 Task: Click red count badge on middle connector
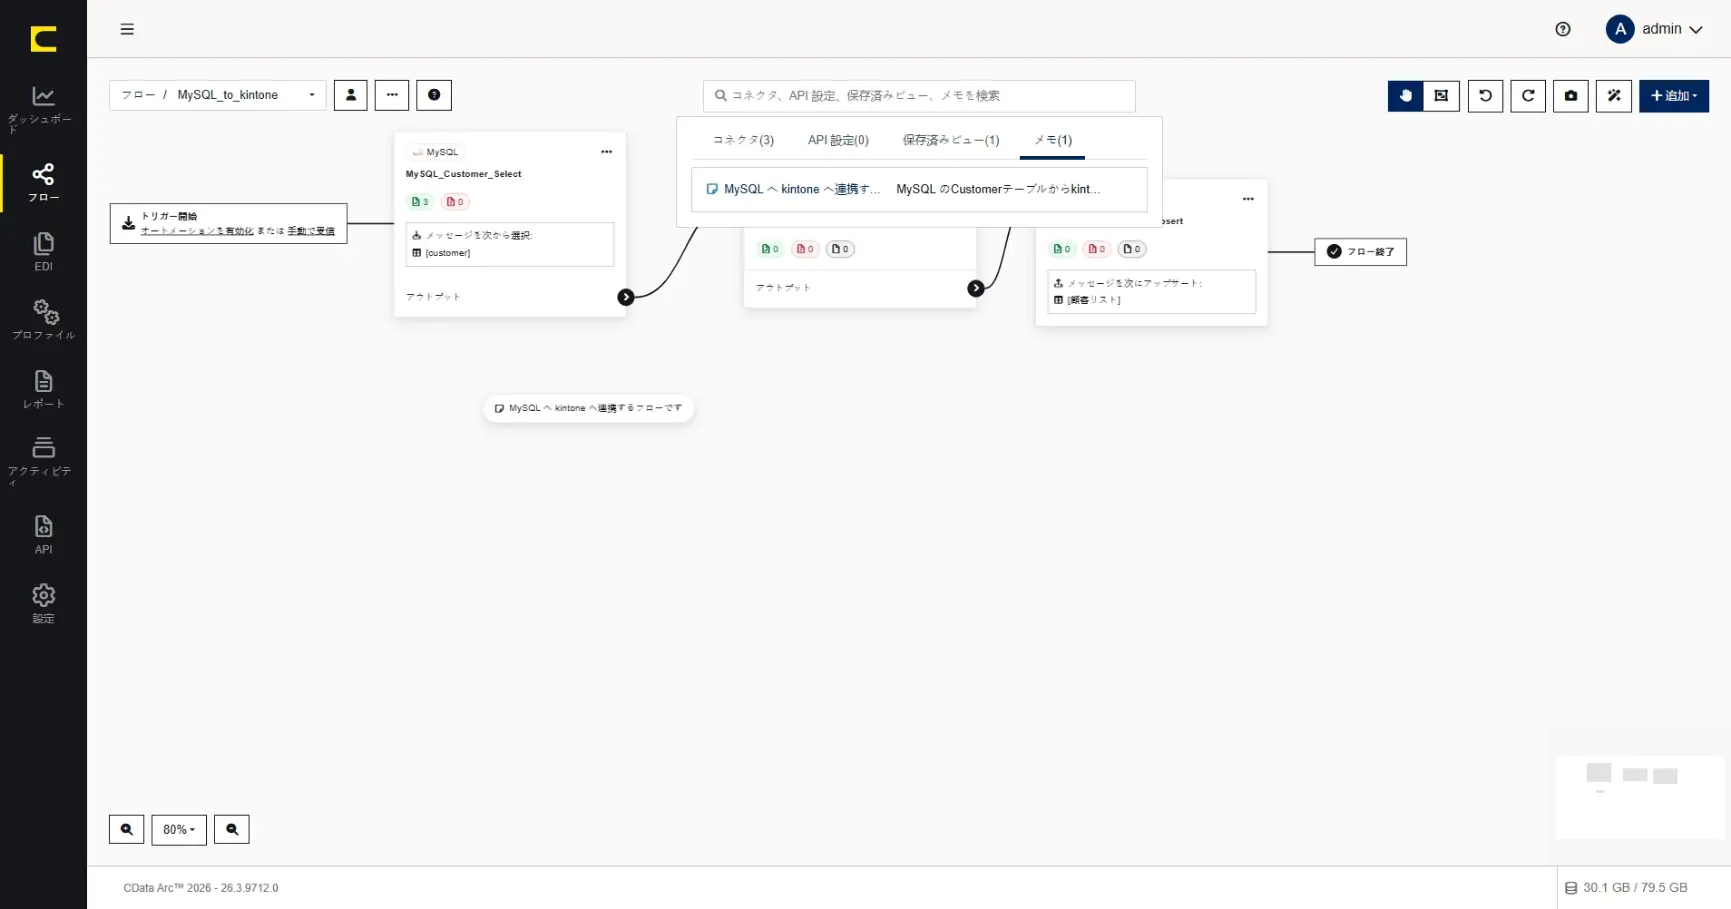point(805,249)
